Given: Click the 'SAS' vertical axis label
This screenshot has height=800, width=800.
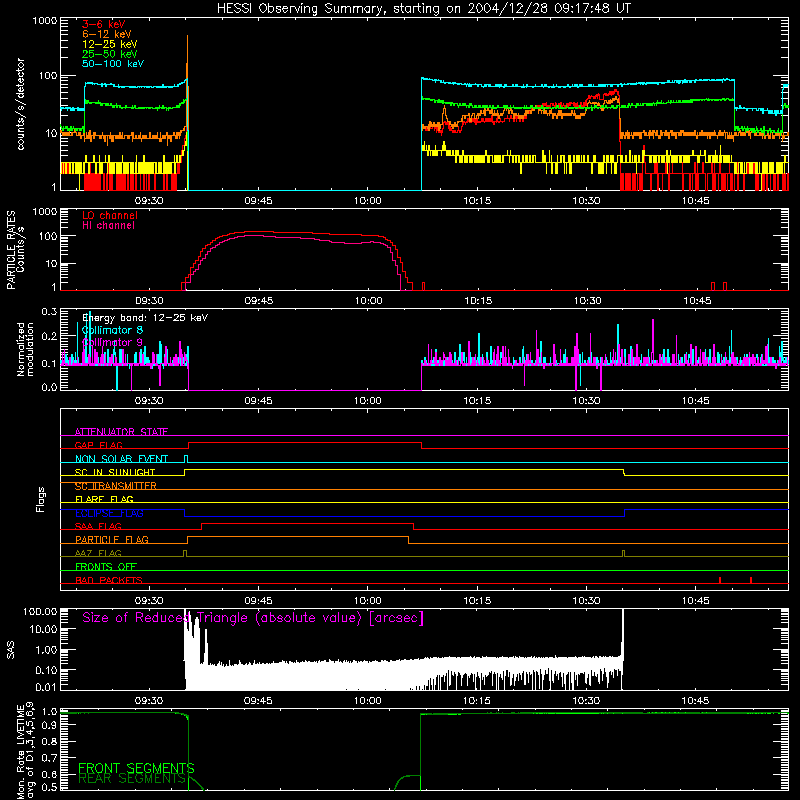Looking at the screenshot, I should 11,650.
